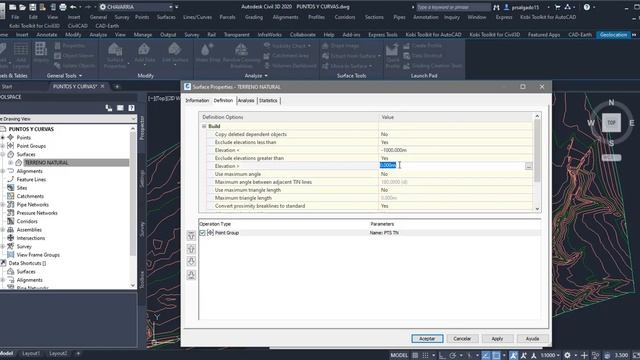This screenshot has height=360, width=640.
Task: Expand the Point Groups tree node
Action: coord(3,146)
